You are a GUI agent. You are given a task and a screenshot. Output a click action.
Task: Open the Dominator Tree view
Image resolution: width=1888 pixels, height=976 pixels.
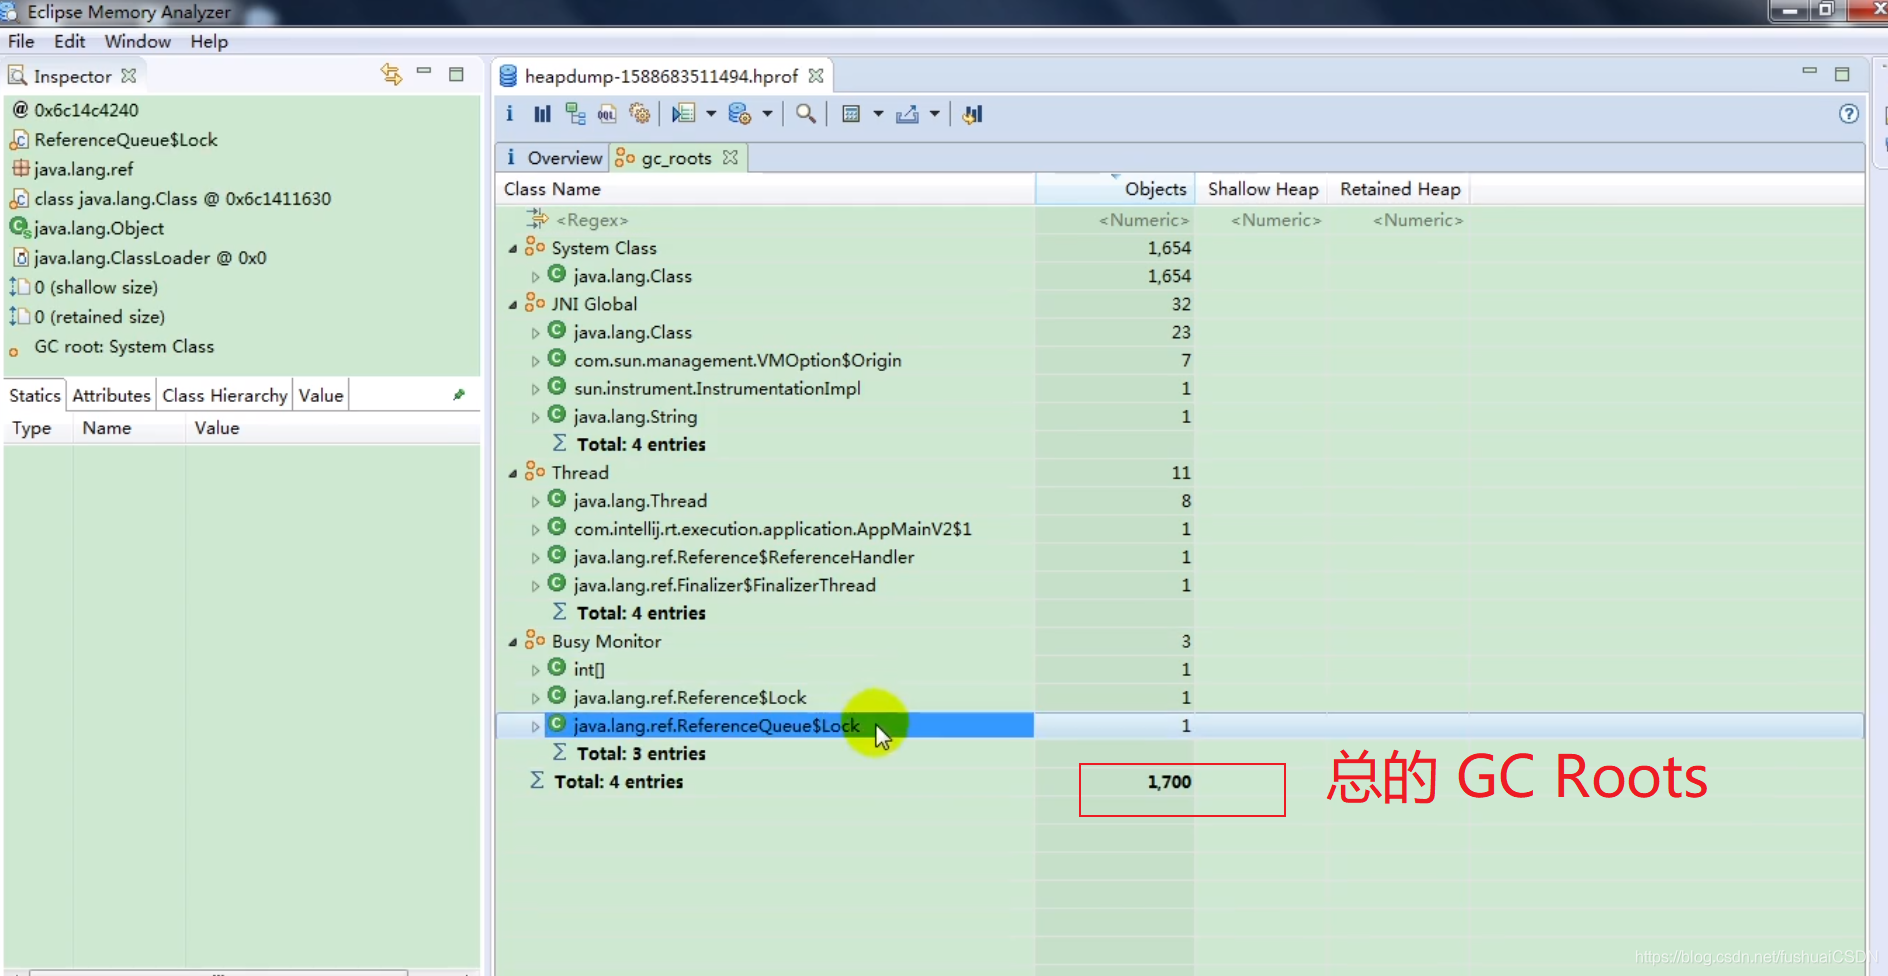pyautogui.click(x=575, y=114)
